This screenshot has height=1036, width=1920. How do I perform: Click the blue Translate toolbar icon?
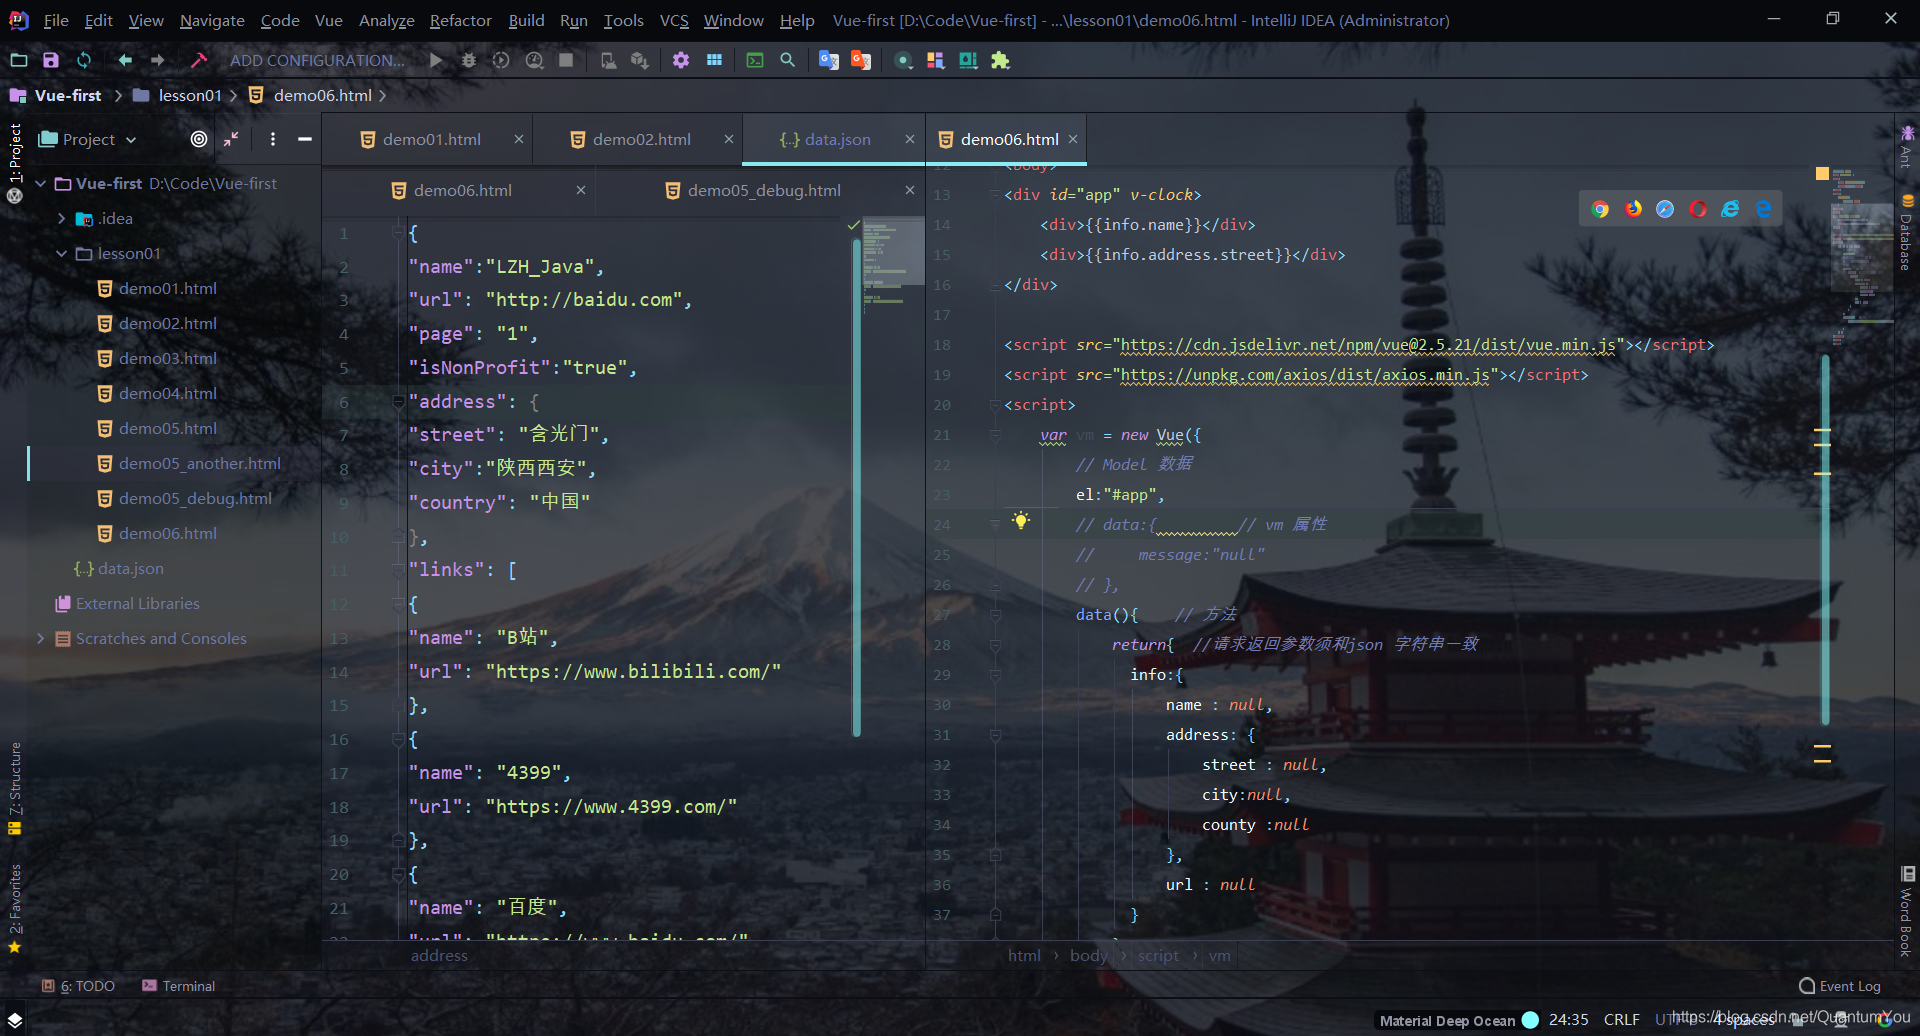pos(828,60)
